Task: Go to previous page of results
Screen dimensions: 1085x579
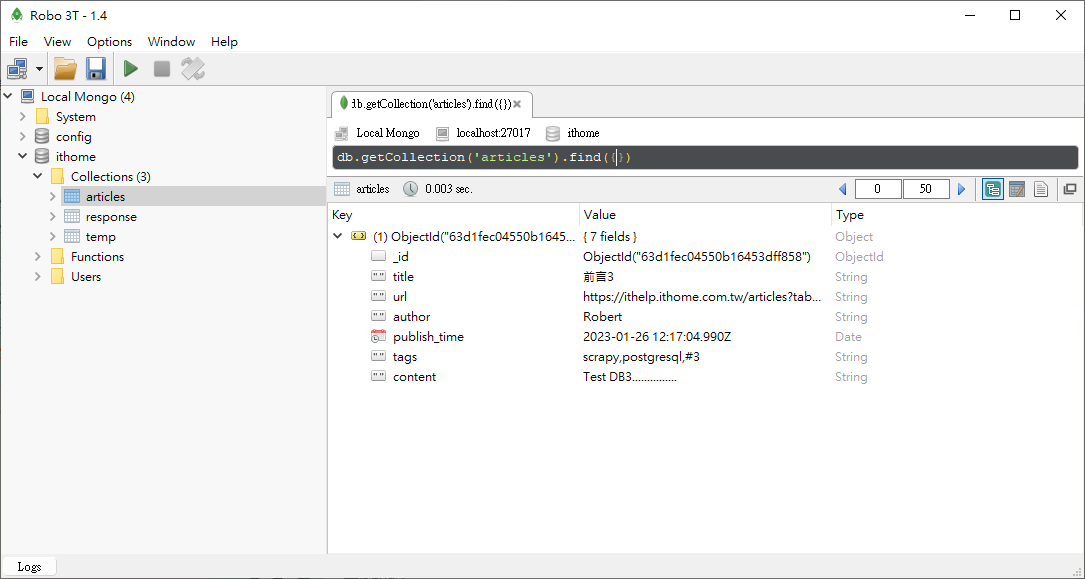Action: pos(842,189)
